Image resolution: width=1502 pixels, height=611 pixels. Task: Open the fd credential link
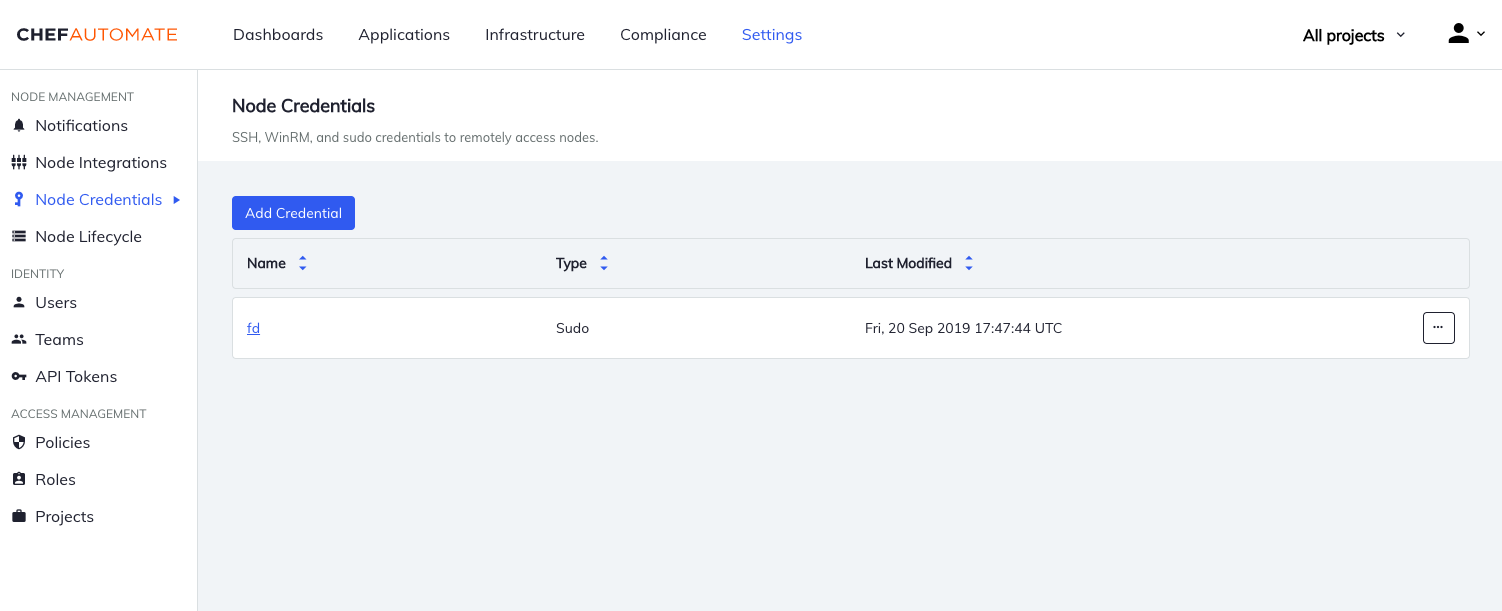(253, 328)
